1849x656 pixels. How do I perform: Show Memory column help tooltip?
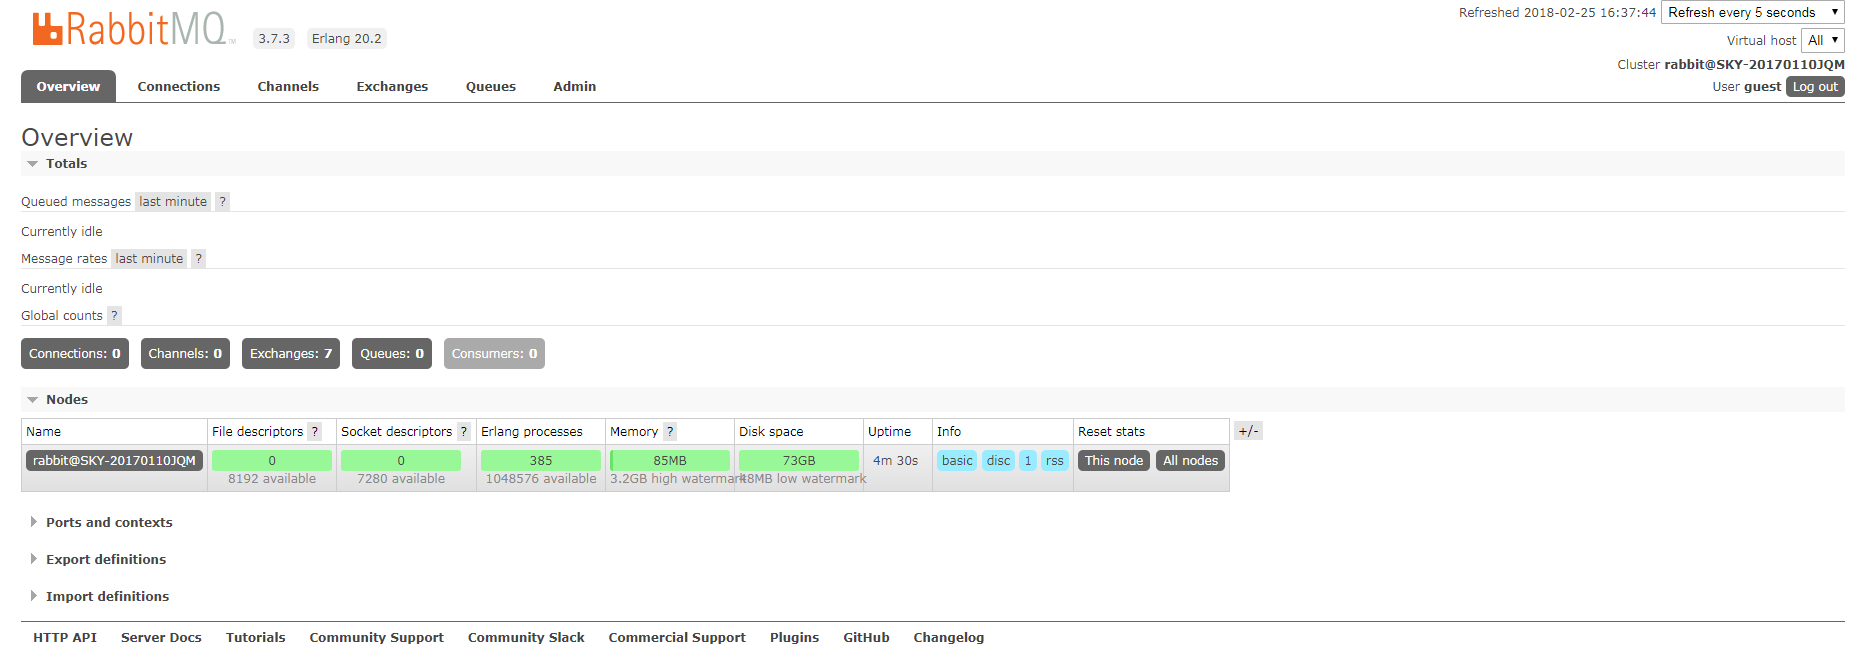click(x=670, y=432)
